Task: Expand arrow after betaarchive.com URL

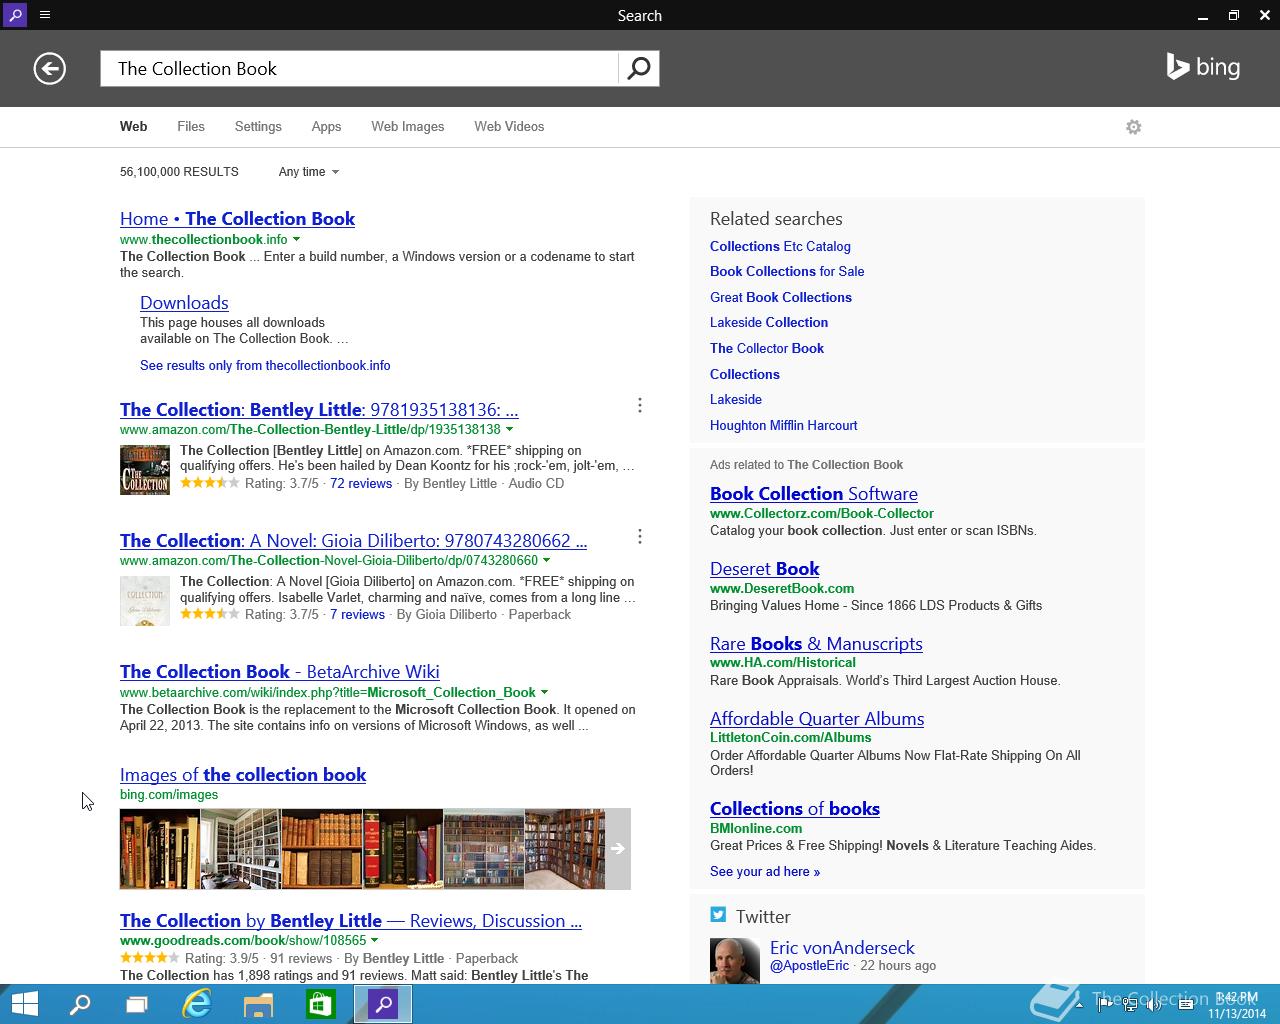Action: pos(544,692)
